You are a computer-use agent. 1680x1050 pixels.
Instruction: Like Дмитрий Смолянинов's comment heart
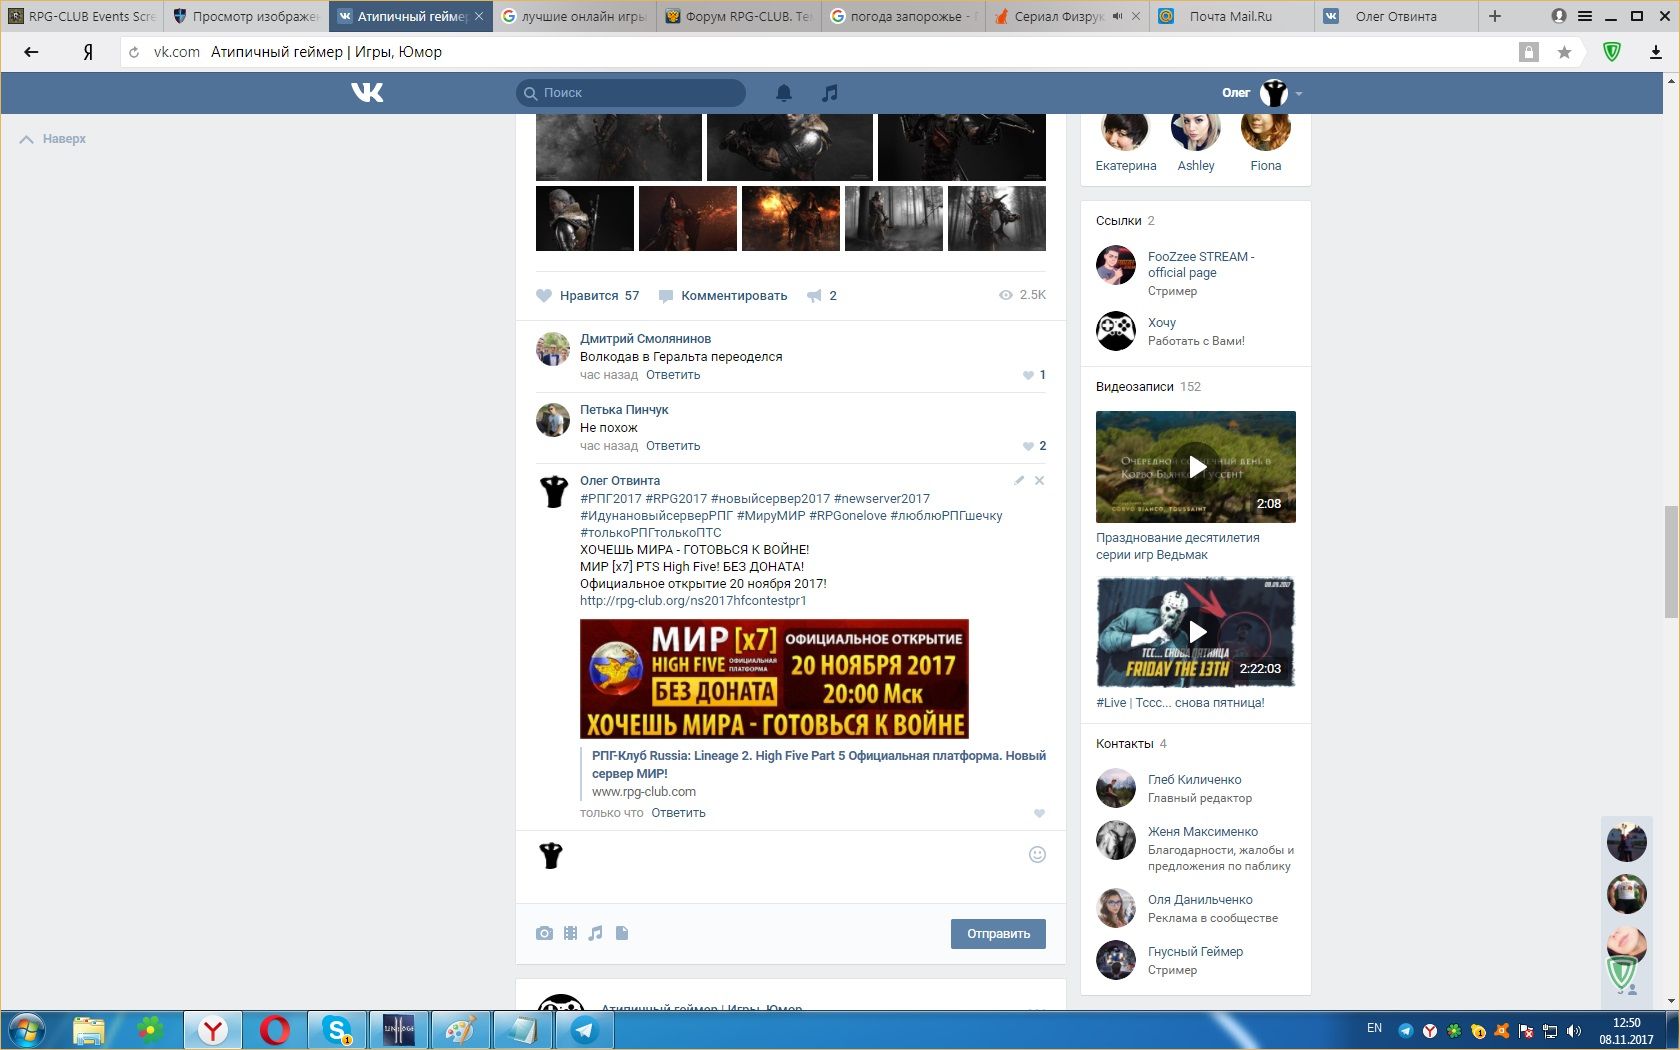click(x=1028, y=376)
